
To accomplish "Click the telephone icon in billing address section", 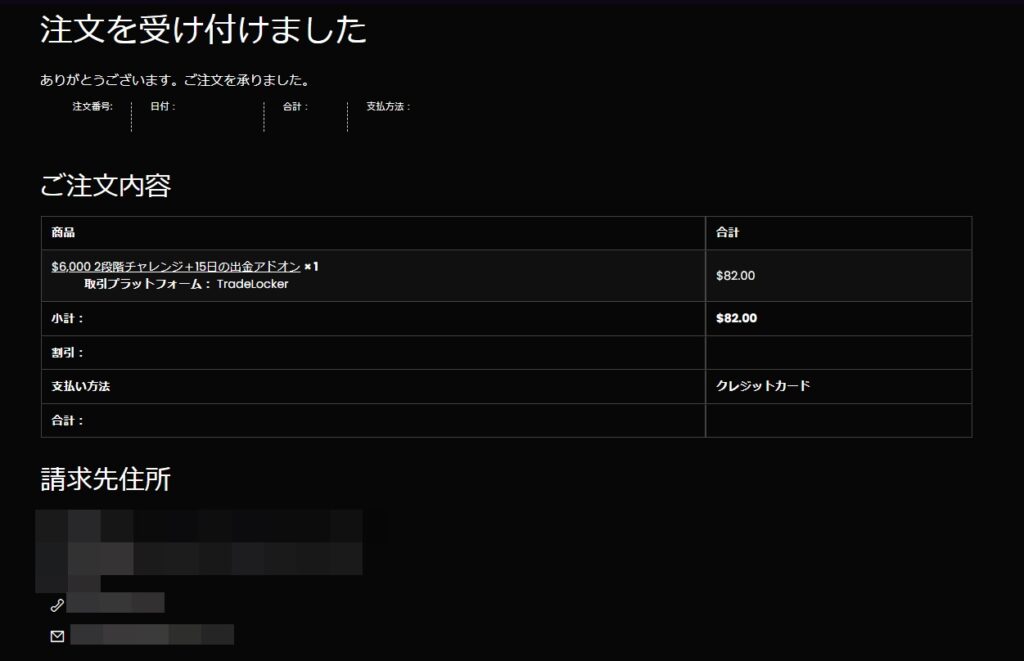I will coord(58,603).
